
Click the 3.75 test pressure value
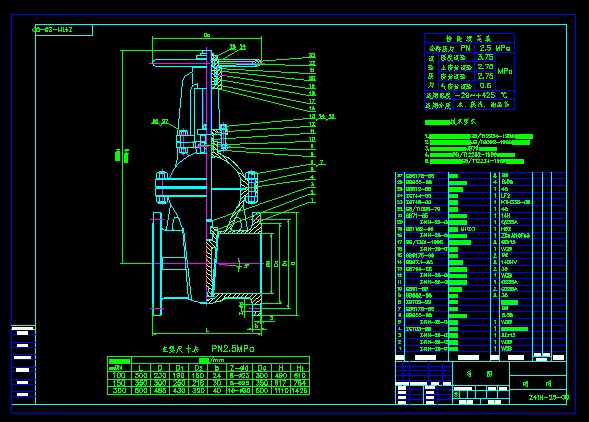point(485,57)
